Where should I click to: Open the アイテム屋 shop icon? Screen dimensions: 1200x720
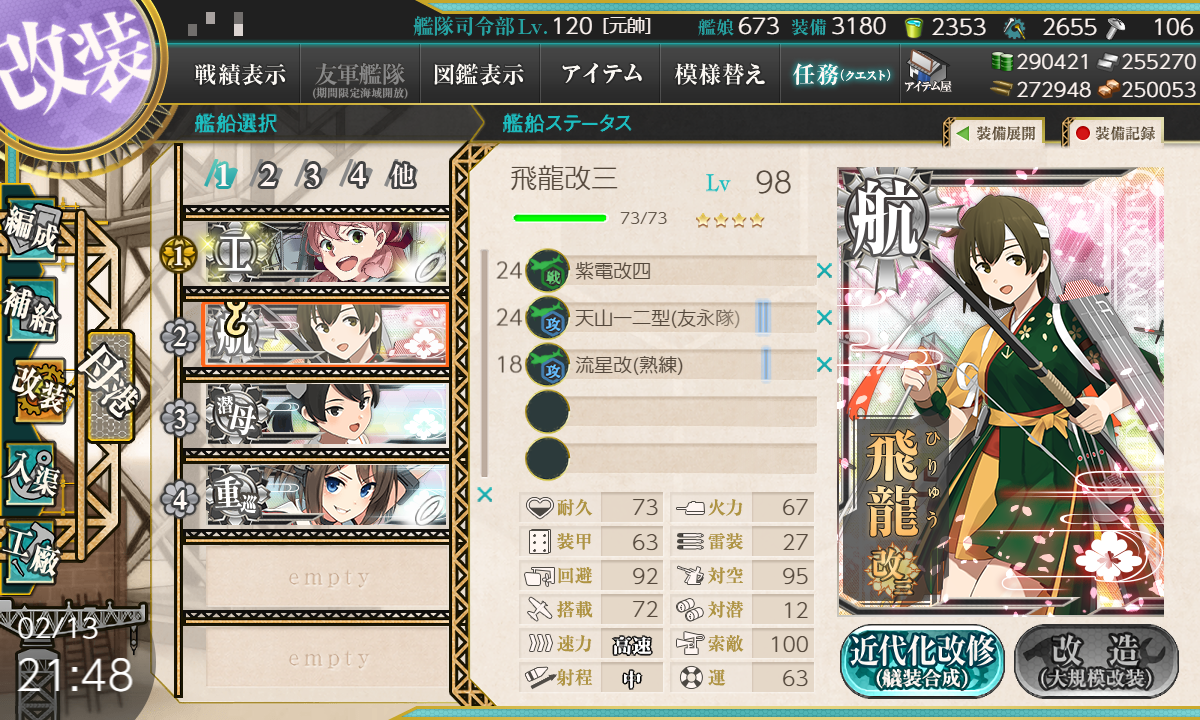click(928, 72)
